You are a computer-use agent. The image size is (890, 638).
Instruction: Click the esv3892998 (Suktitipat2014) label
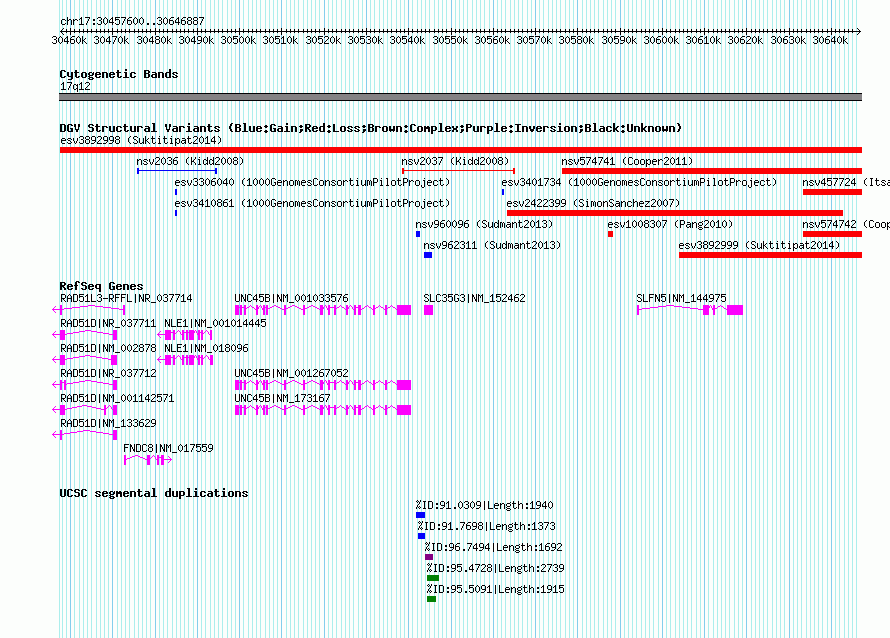(141, 140)
